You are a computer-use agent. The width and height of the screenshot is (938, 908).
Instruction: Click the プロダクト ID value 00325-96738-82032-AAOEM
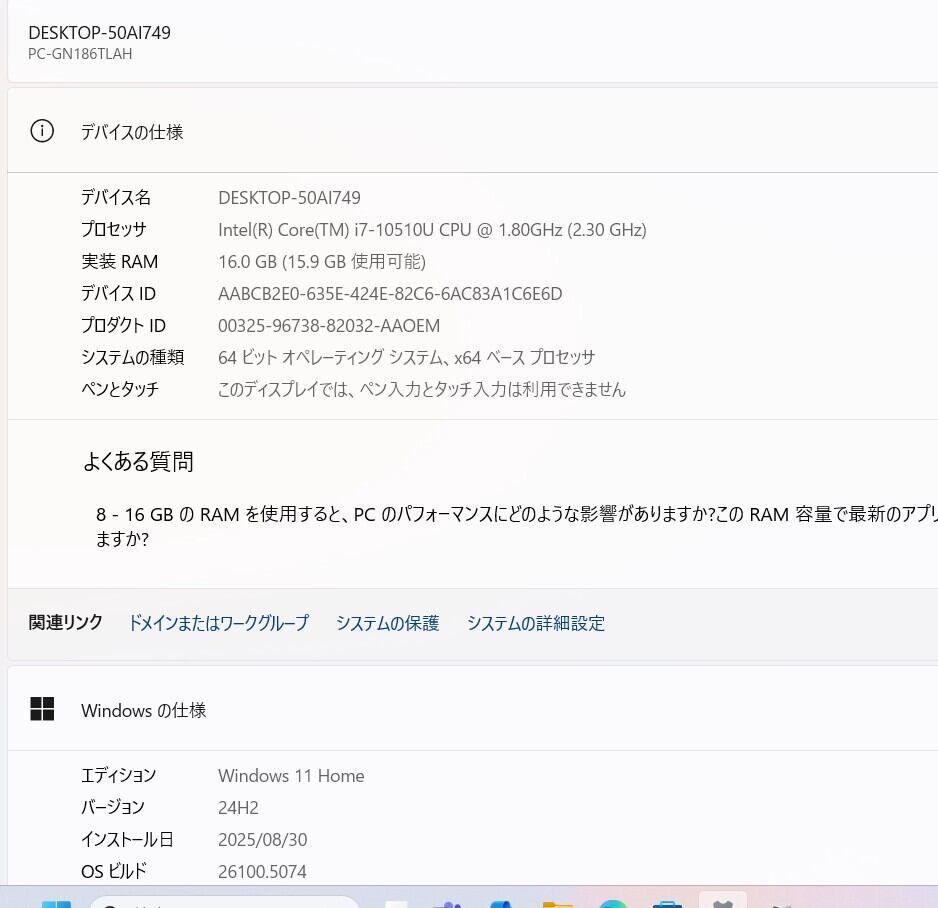pyautogui.click(x=329, y=325)
